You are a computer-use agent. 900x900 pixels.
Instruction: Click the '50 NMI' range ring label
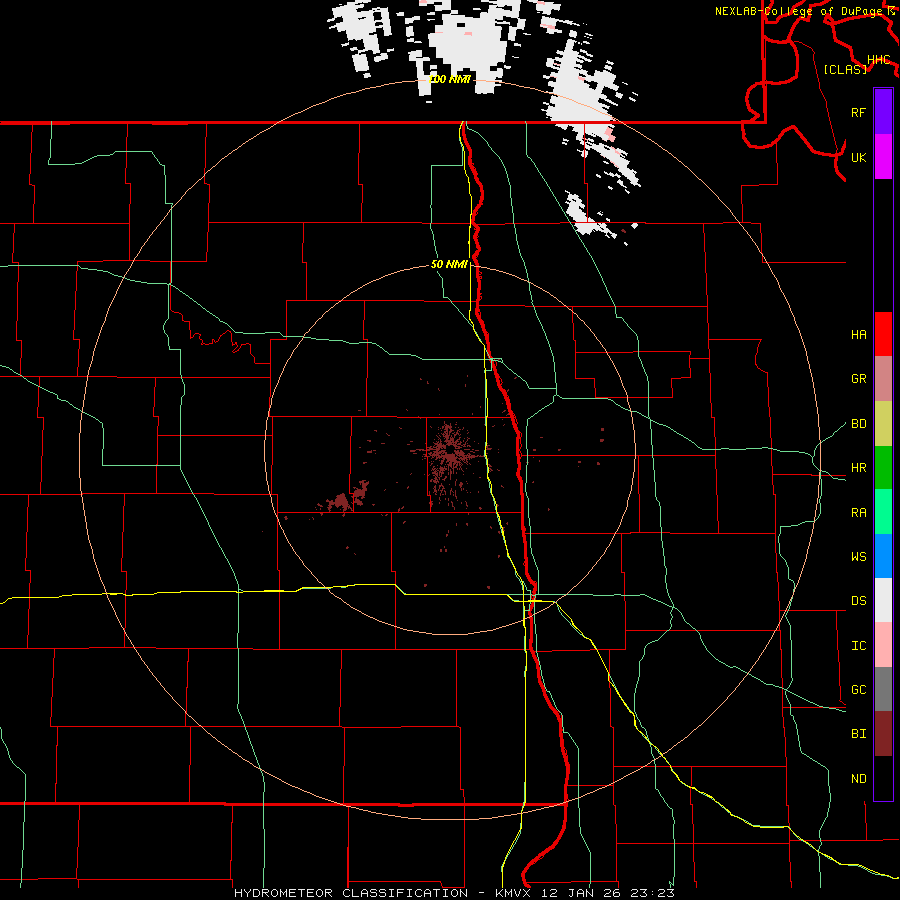click(449, 264)
